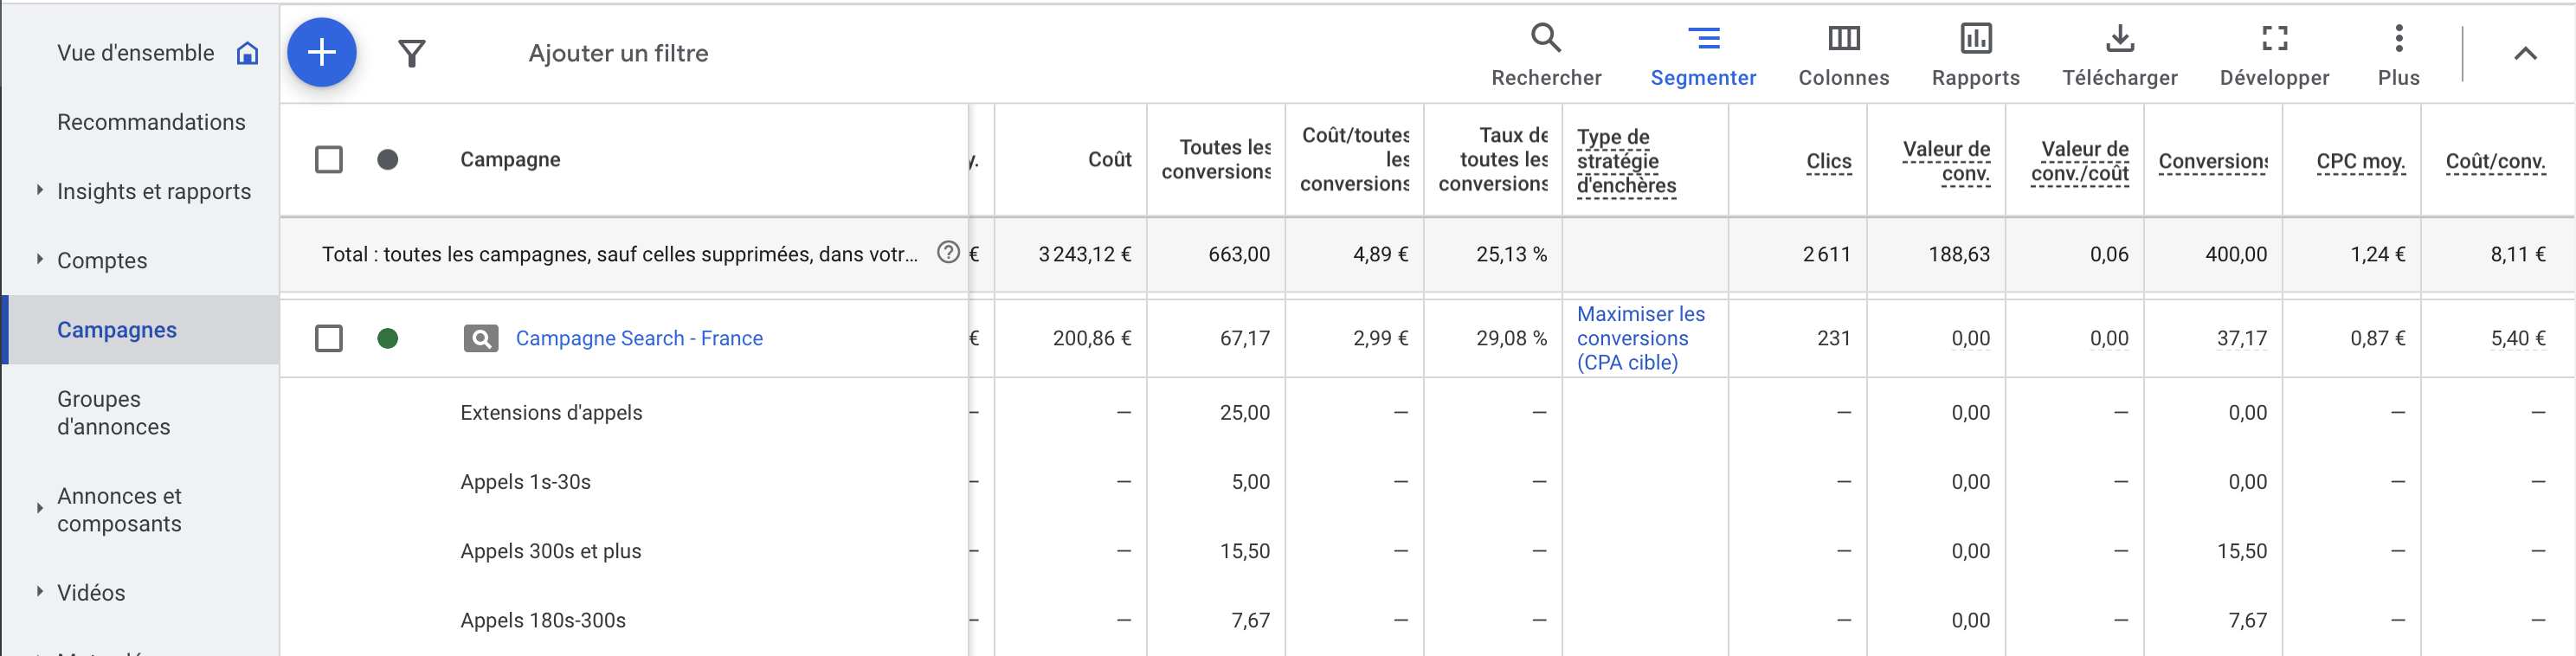Tick the select-all campaigns checkbox

(x=329, y=160)
